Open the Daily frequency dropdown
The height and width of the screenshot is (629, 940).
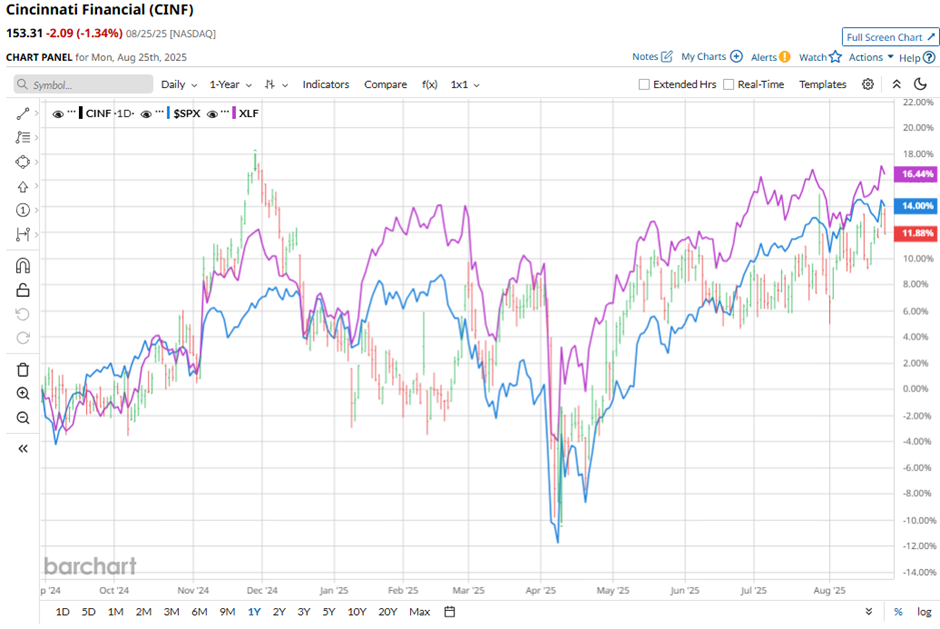[179, 85]
